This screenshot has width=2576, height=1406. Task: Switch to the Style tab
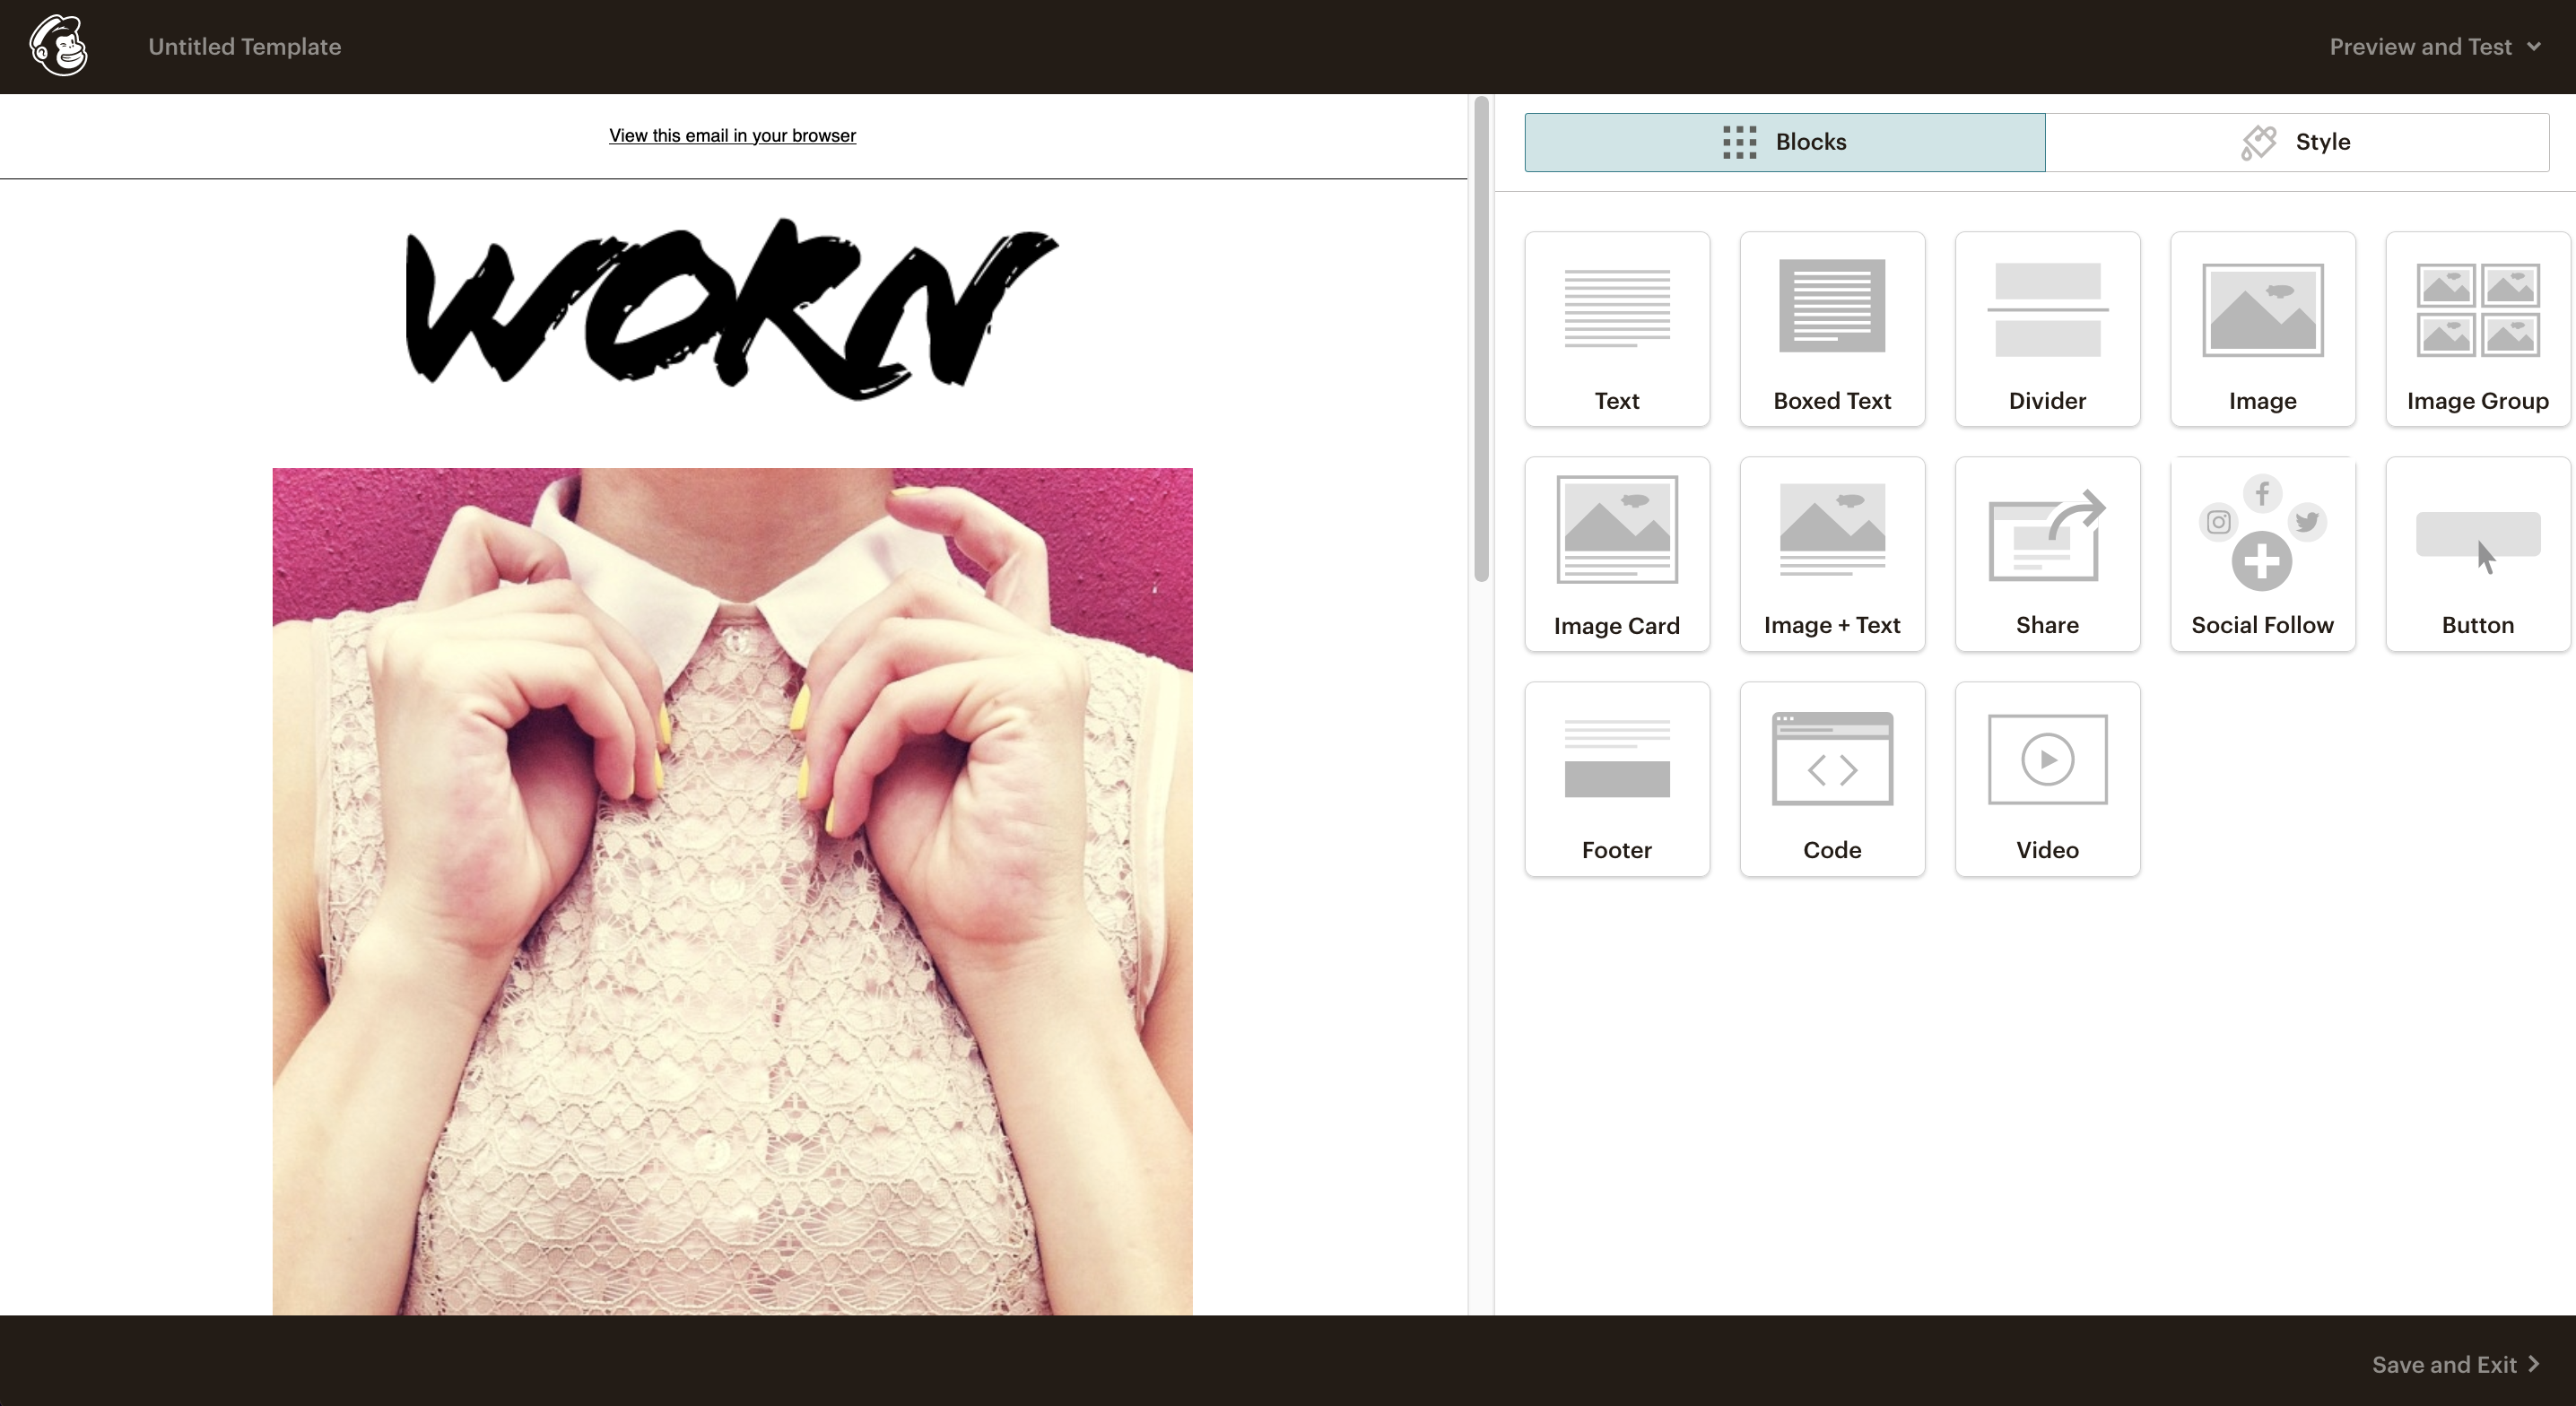(2297, 142)
